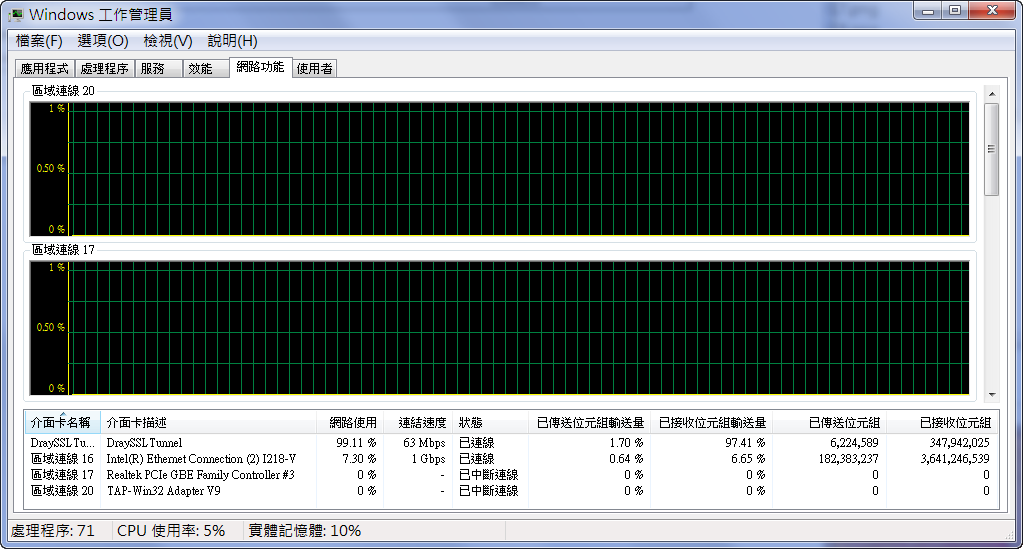Select the 網路功能 tab
This screenshot has width=1023, height=549.
260,67
